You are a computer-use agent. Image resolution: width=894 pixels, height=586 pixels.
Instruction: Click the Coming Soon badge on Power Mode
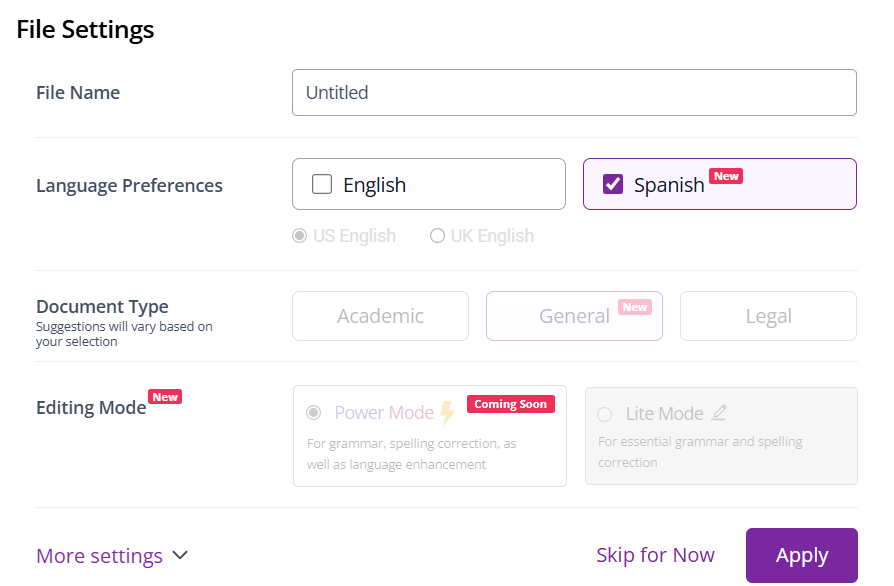[510, 404]
